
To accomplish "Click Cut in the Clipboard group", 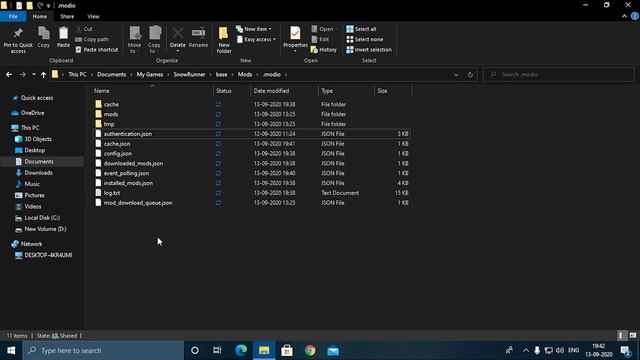I will click(x=84, y=29).
